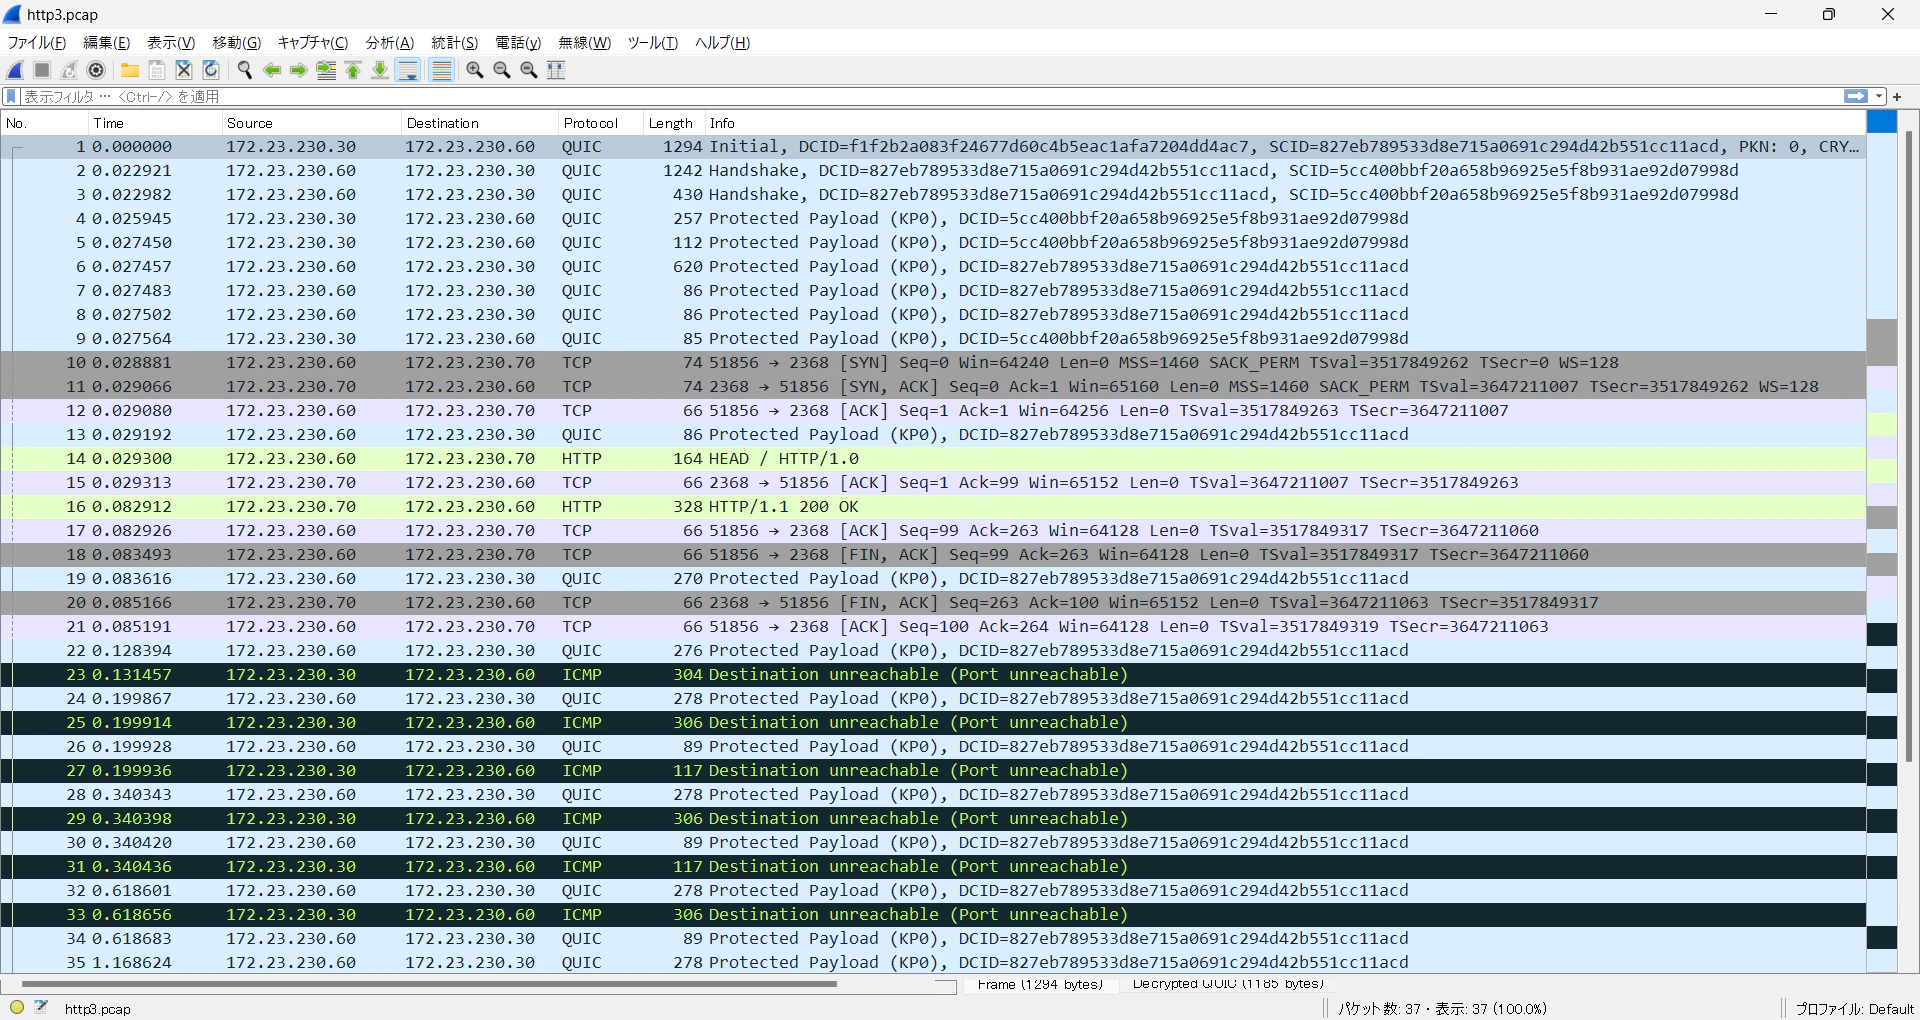The width and height of the screenshot is (1920, 1020).
Task: Open display filter bookmarks
Action: (x=12, y=97)
